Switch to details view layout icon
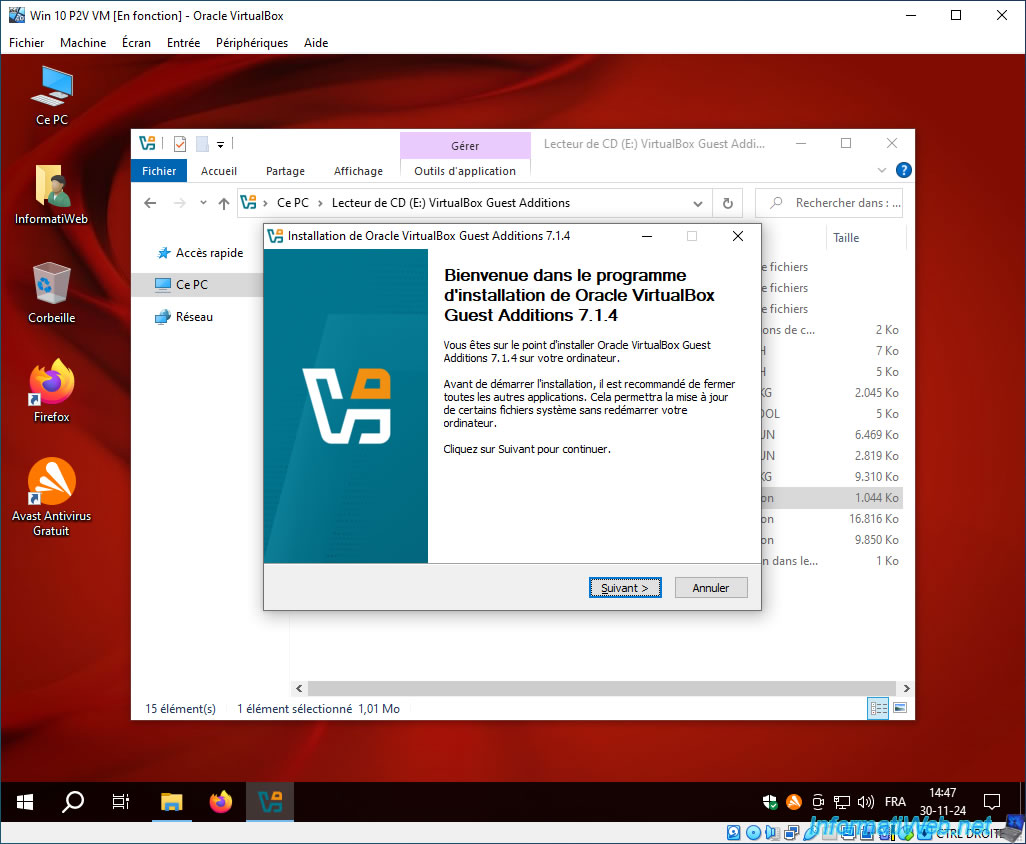 [878, 708]
